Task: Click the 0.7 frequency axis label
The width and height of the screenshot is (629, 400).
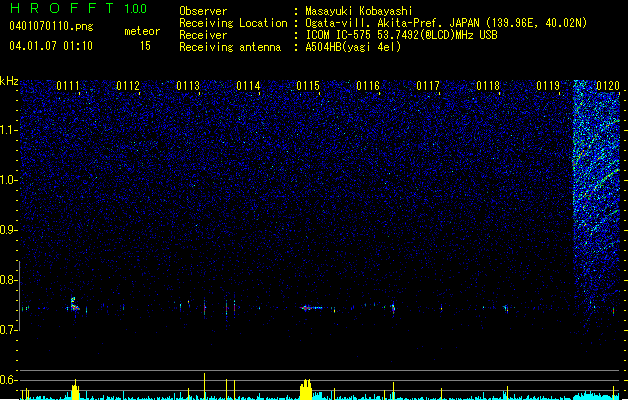Action: click(8, 330)
